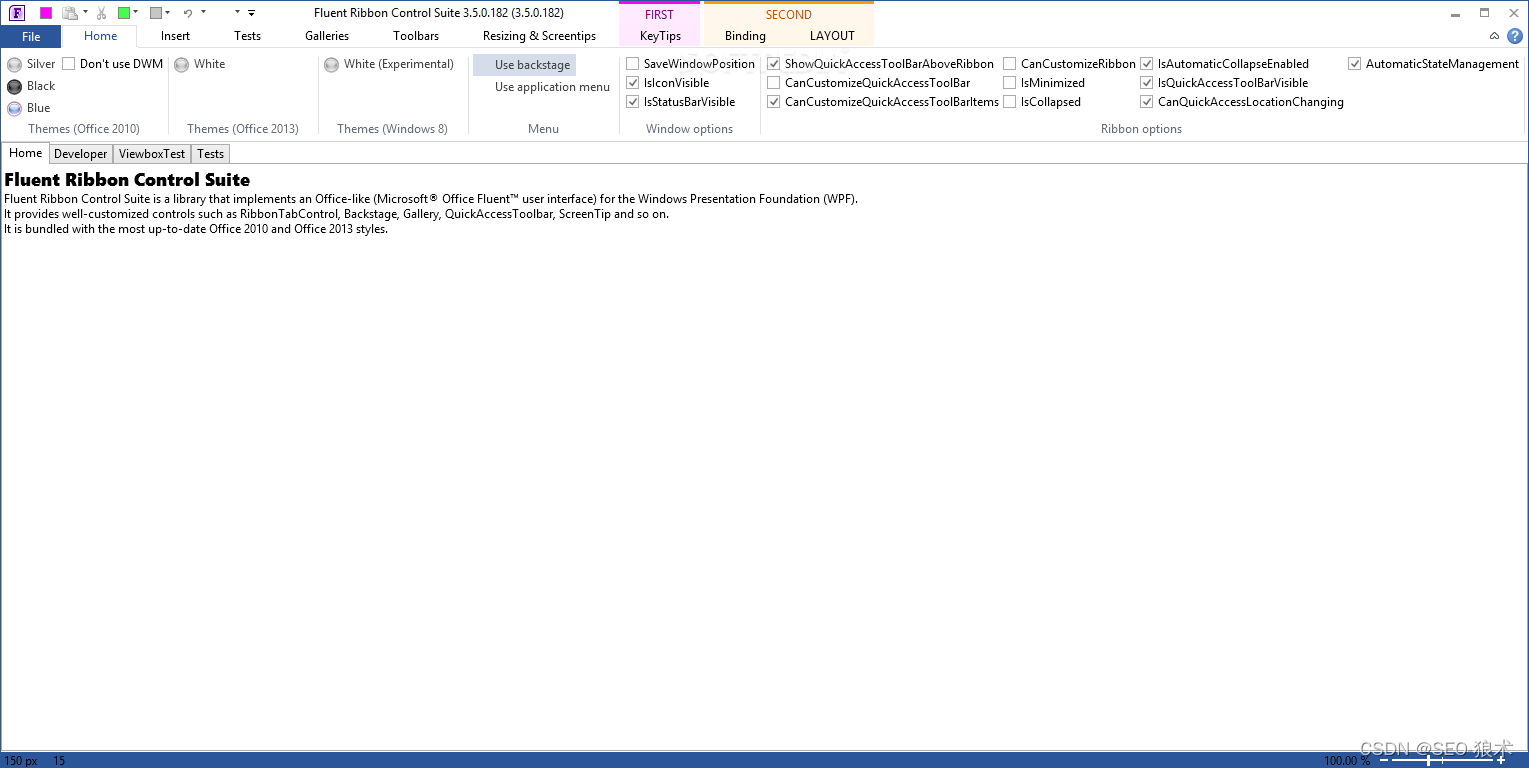Click the Cut scissors icon
1529x768 pixels.
pos(101,13)
